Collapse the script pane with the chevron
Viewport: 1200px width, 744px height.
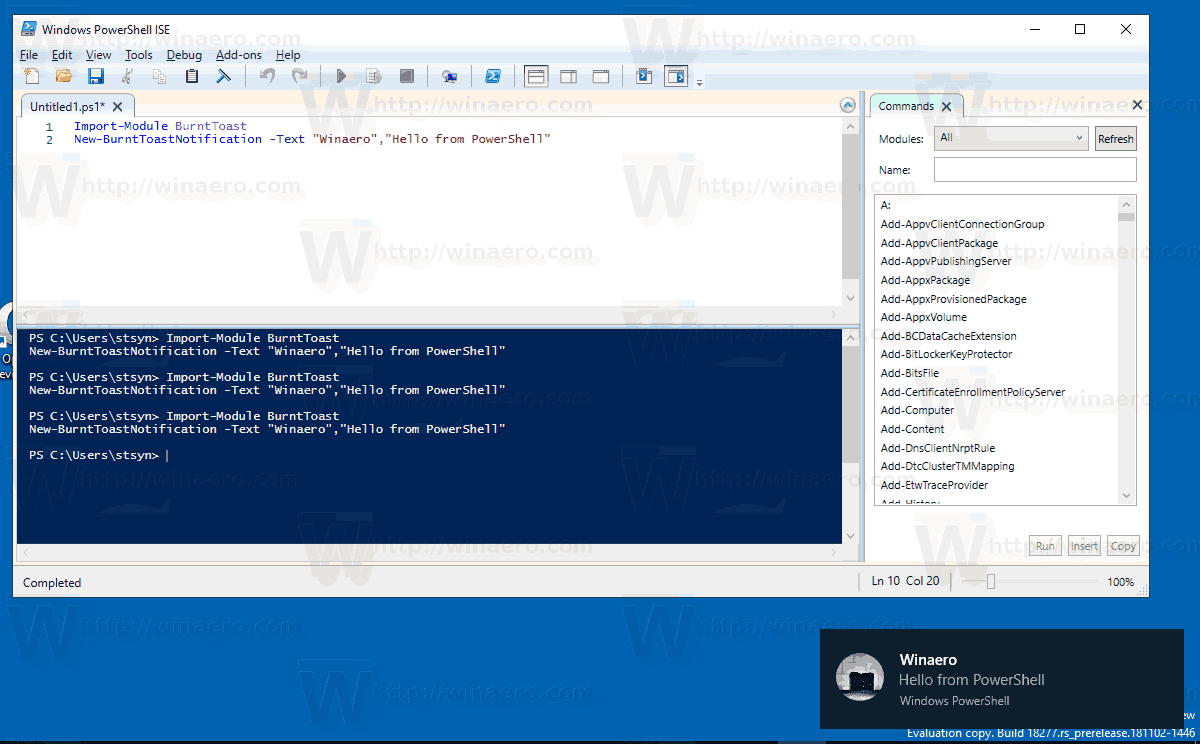click(x=847, y=104)
